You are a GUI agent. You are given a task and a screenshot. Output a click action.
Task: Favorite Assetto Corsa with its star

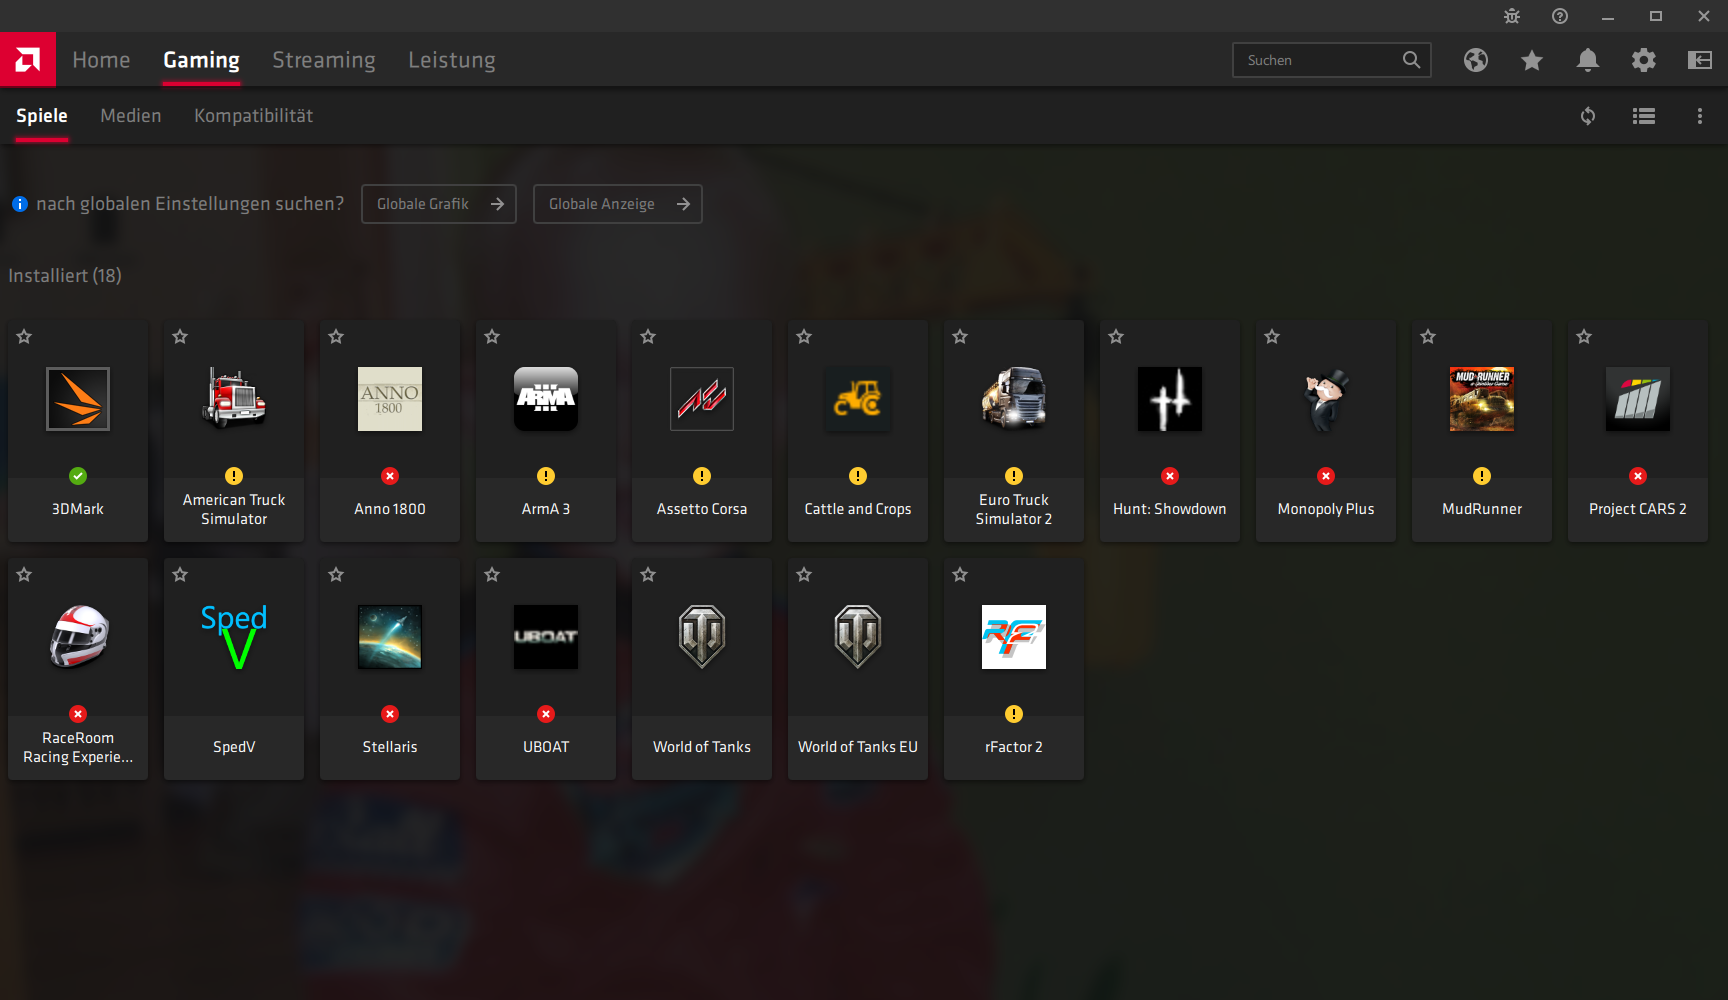[x=648, y=337]
